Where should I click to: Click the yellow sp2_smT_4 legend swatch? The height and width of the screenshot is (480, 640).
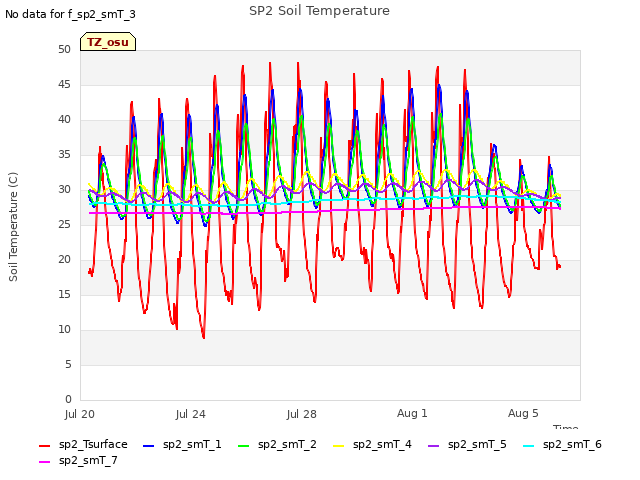(338, 446)
